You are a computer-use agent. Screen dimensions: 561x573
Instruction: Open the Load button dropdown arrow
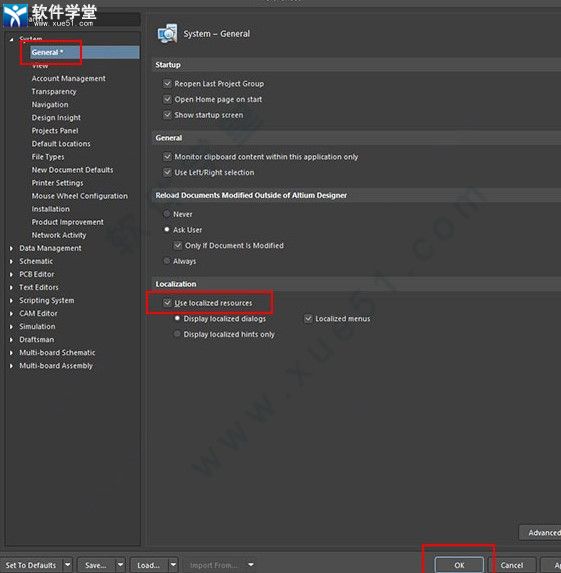point(173,565)
